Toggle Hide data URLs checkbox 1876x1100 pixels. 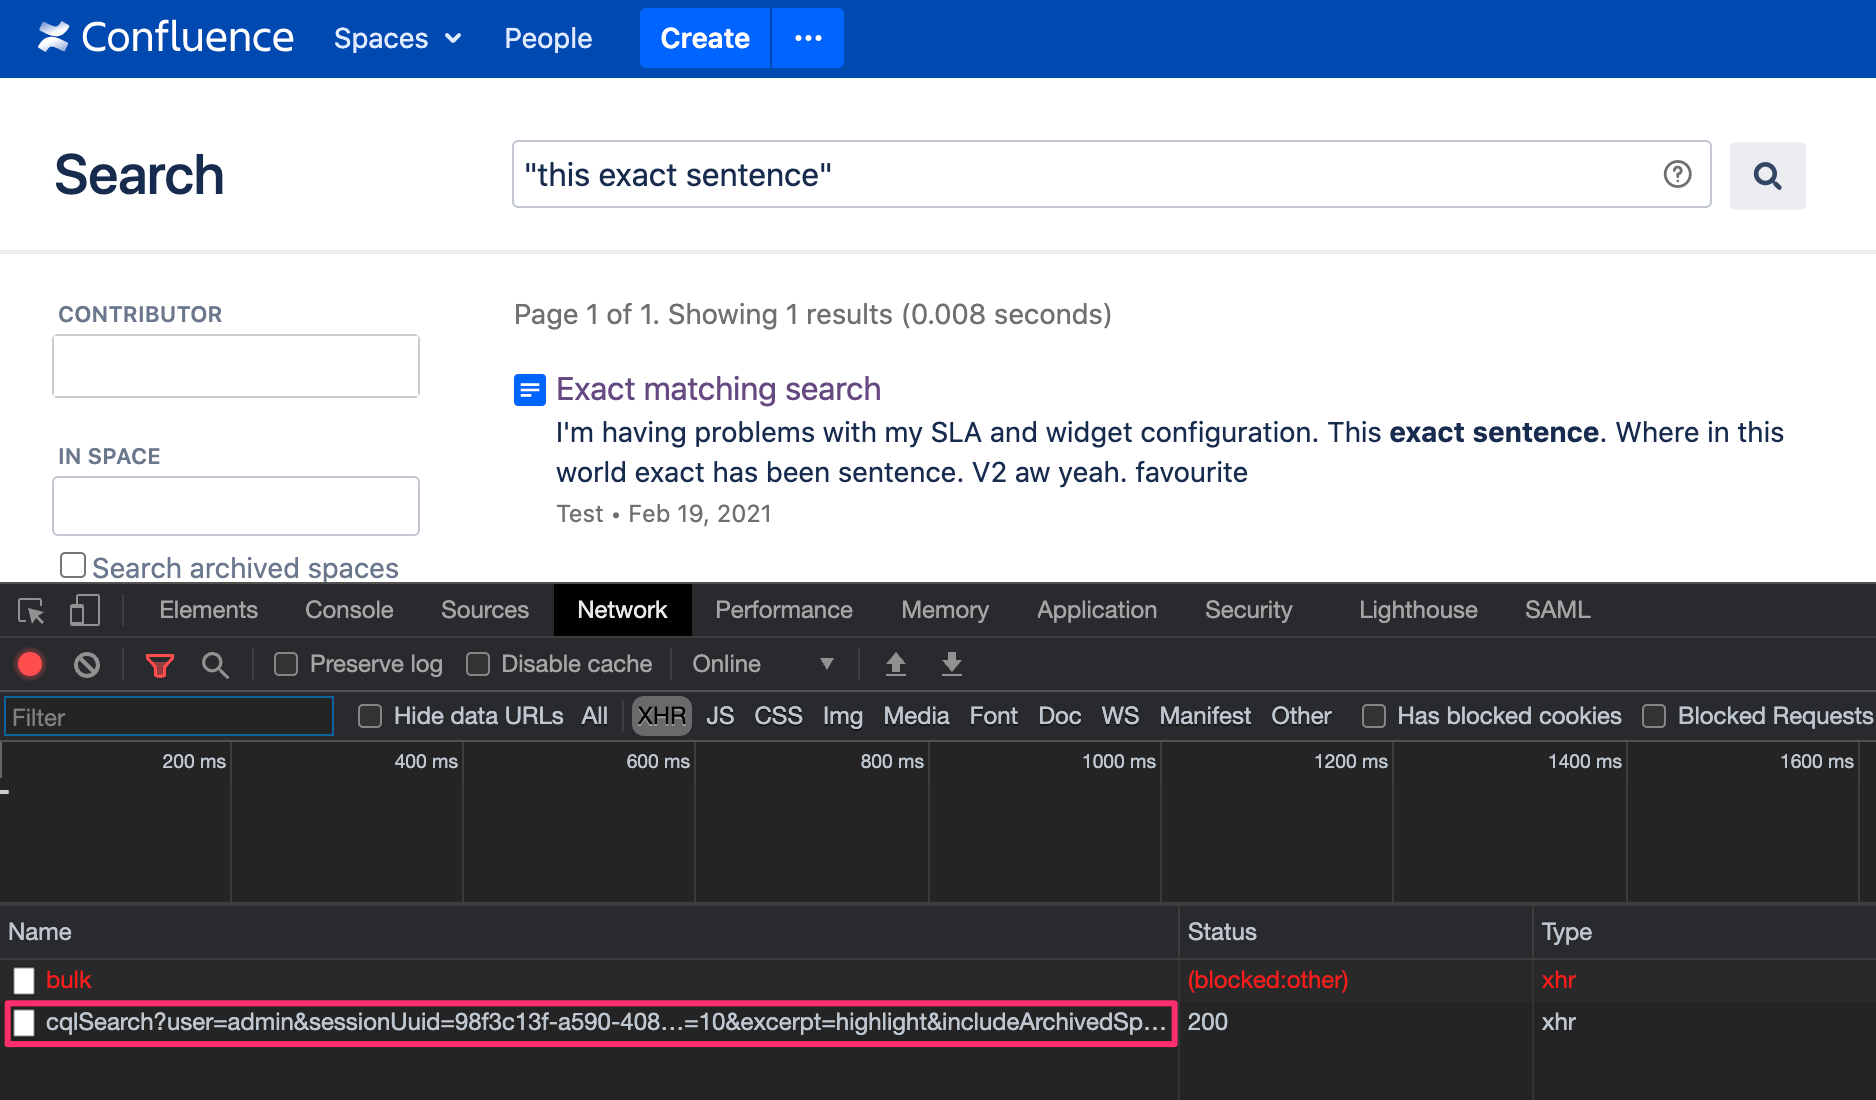pos(370,716)
